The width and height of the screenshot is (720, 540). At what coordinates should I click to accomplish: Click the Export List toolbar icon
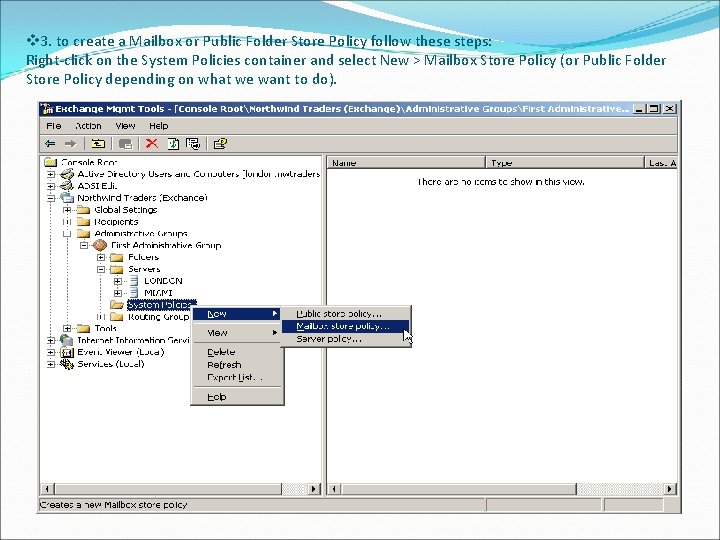193,144
